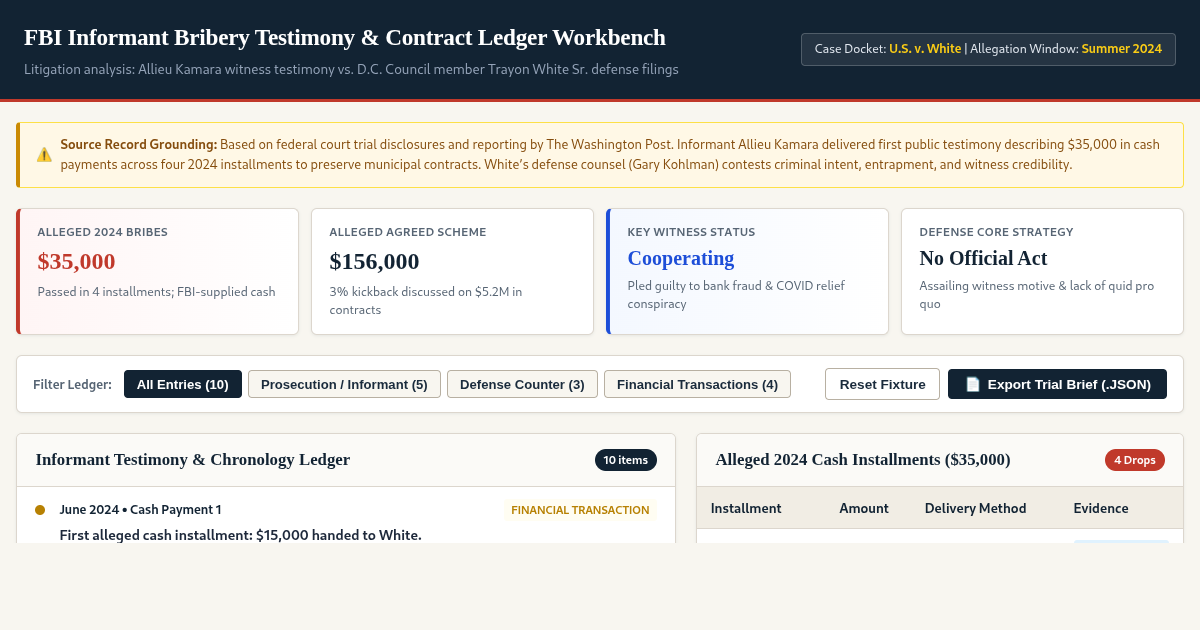Click the 'Source Record Grounding:' label

tap(139, 144)
